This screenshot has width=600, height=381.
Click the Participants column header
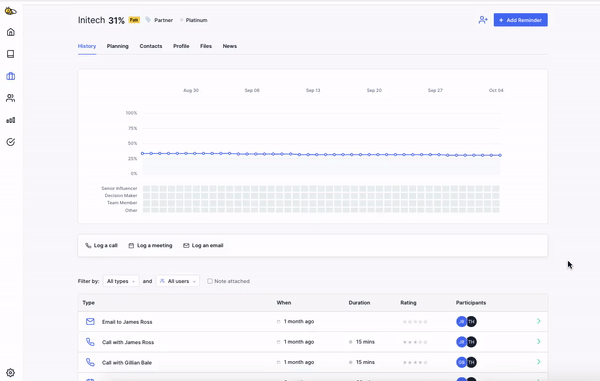pos(471,303)
